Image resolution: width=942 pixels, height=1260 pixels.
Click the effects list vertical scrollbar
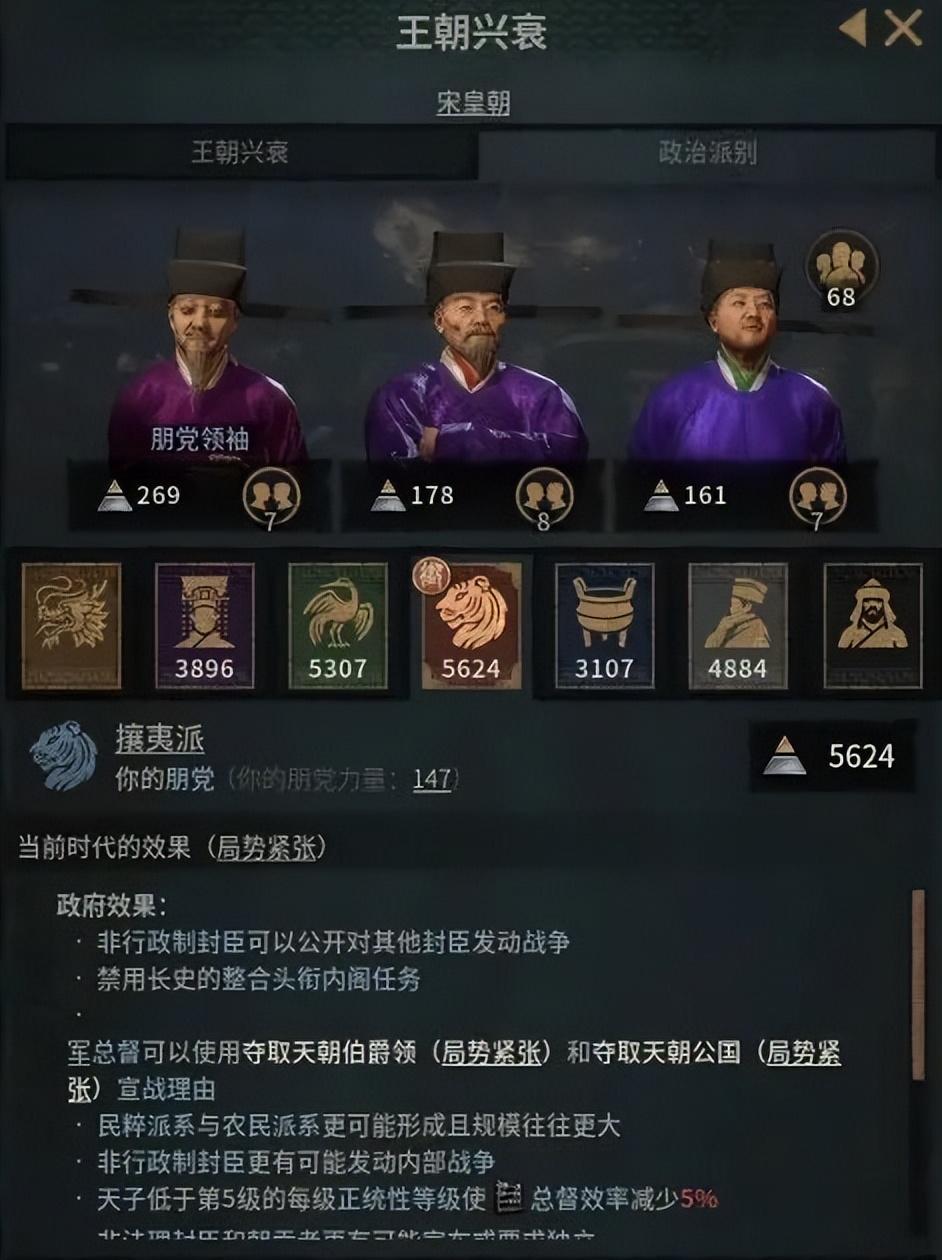918,985
